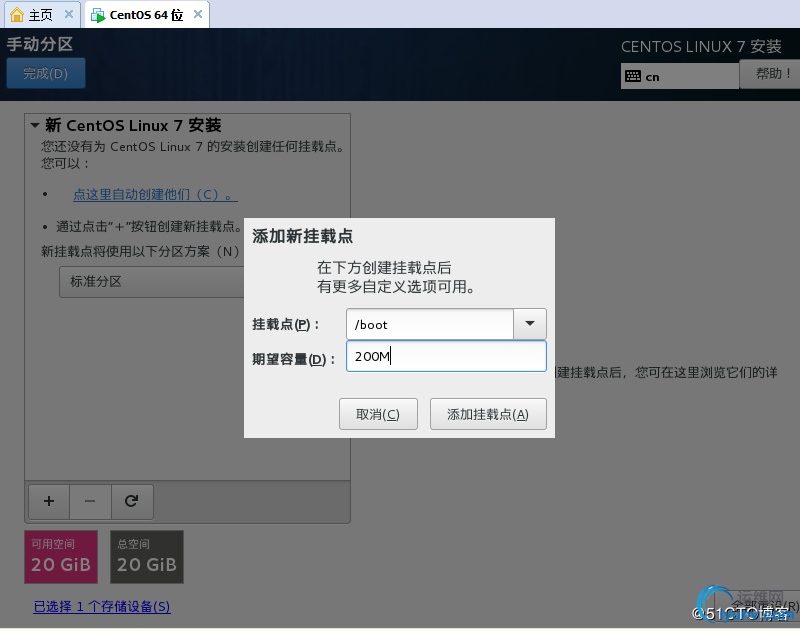Viewport: 800px width, 631px height.
Task: Click the 总空间 20 GiB box
Action: pos(147,557)
